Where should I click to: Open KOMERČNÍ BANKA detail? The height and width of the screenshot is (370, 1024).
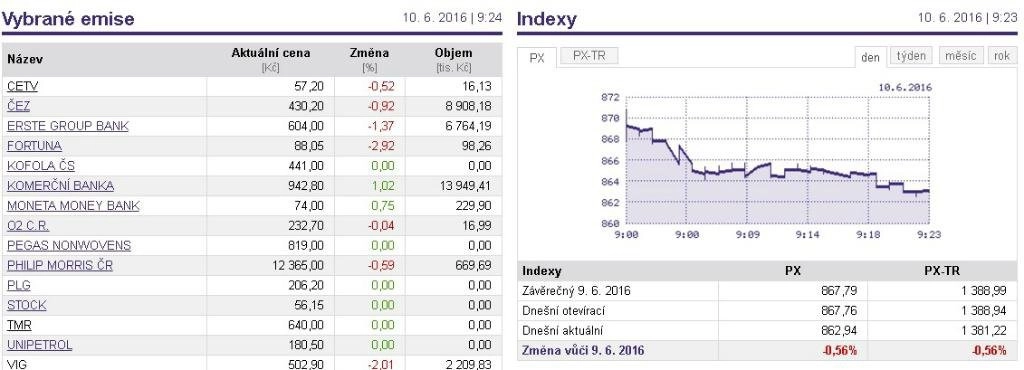tap(60, 186)
